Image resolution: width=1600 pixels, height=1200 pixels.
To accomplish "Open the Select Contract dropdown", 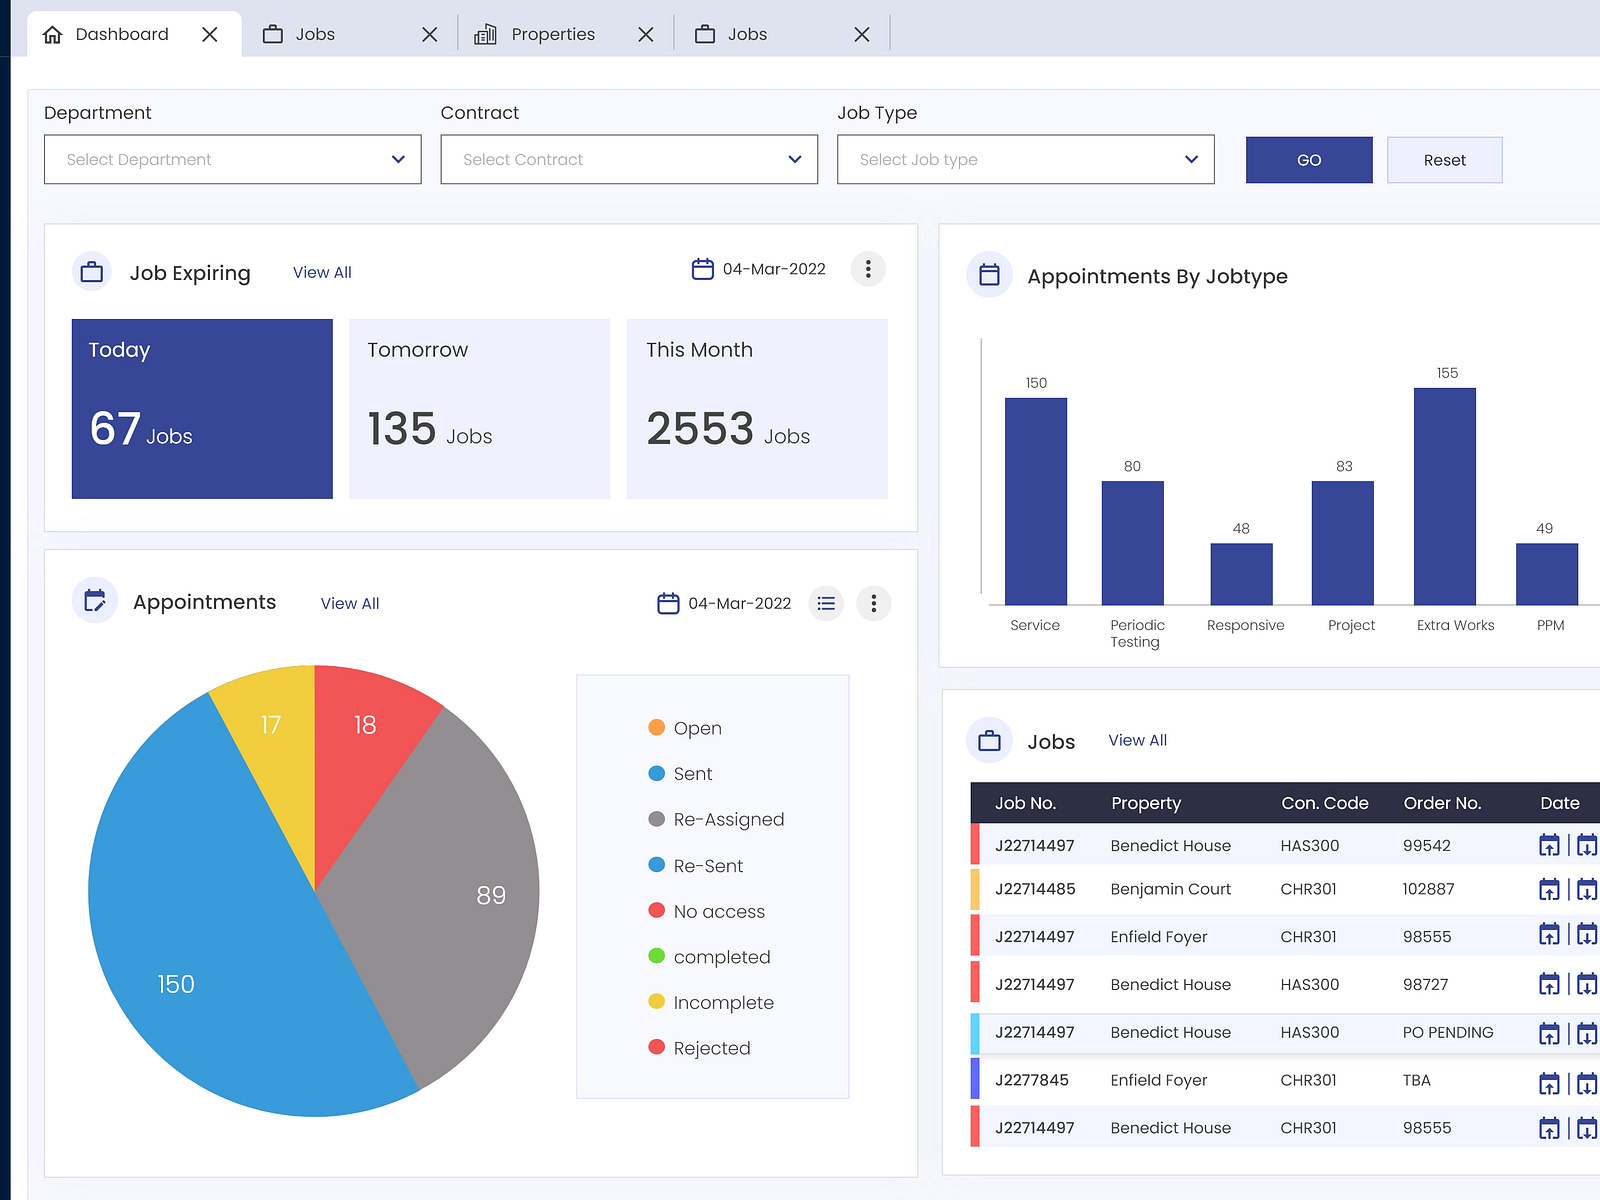I will [x=628, y=159].
